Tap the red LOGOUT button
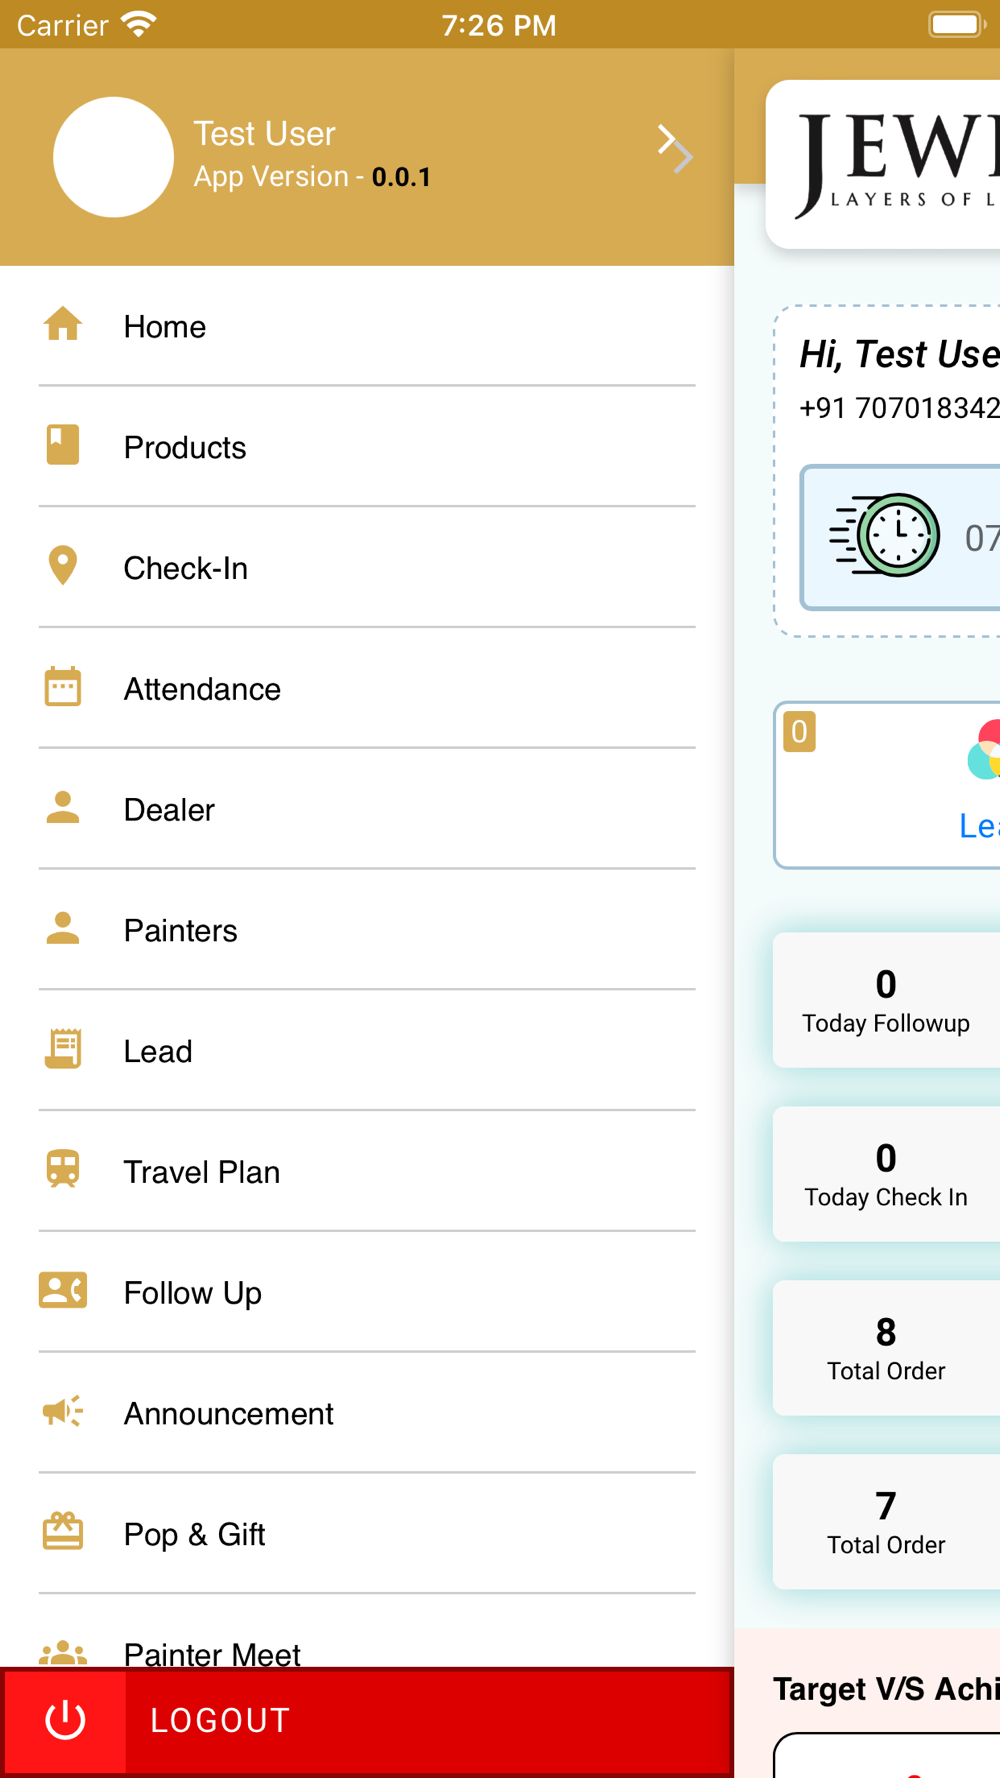Image resolution: width=1000 pixels, height=1778 pixels. pos(367,1721)
